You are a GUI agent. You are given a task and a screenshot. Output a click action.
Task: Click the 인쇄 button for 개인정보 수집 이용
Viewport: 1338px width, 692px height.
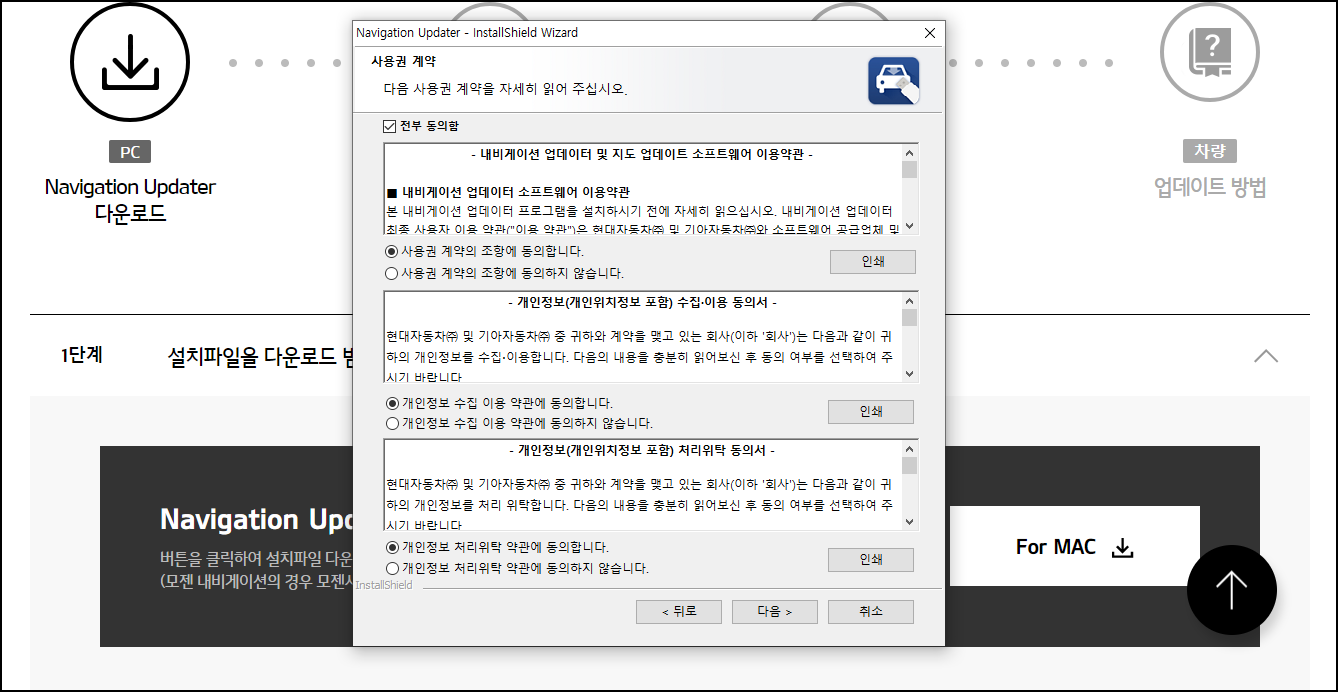[870, 412]
